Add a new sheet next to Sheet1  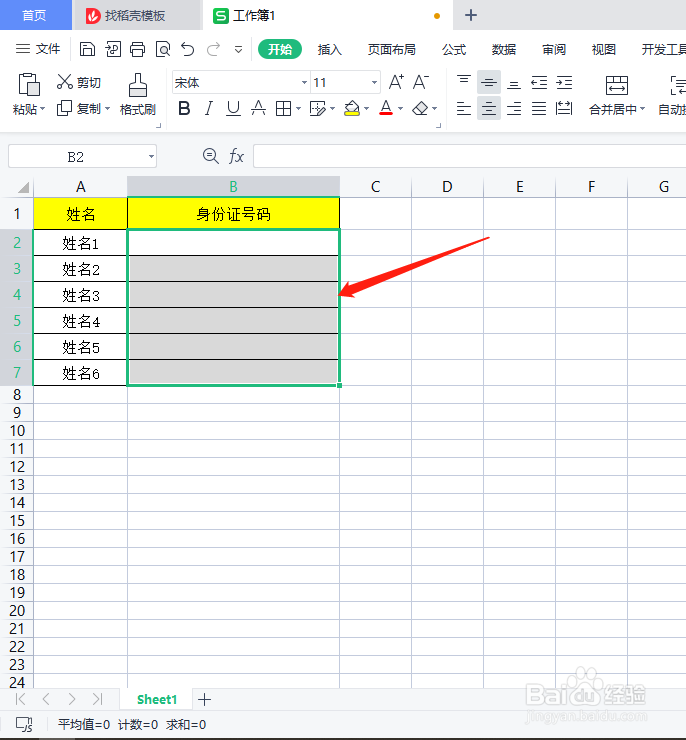tap(204, 699)
